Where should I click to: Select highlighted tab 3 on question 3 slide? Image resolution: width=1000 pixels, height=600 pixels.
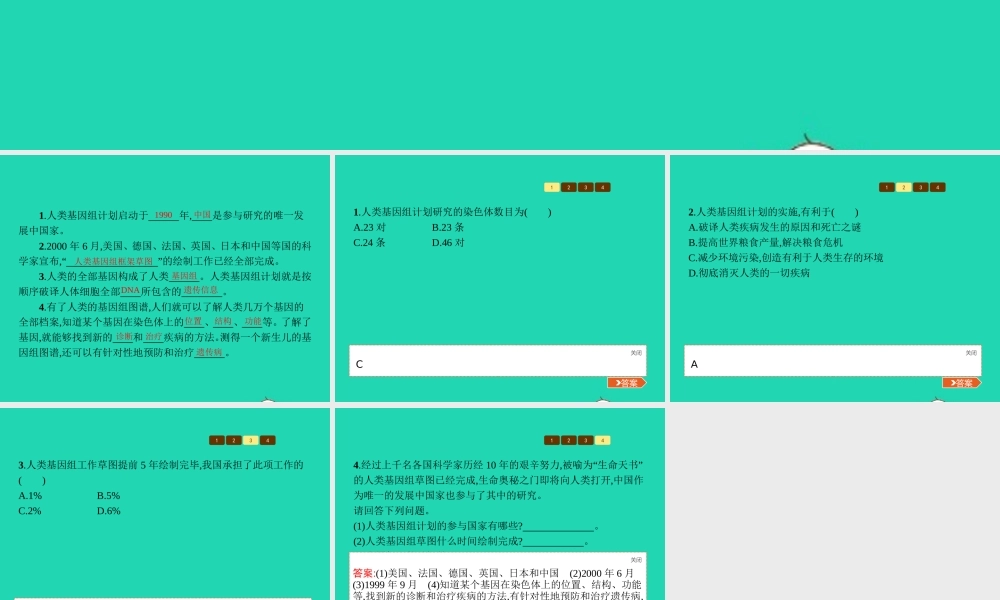250,440
